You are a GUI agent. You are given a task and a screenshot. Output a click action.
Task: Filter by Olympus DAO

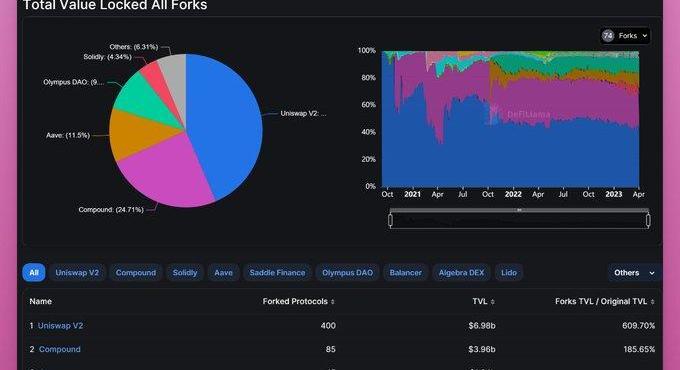click(347, 272)
